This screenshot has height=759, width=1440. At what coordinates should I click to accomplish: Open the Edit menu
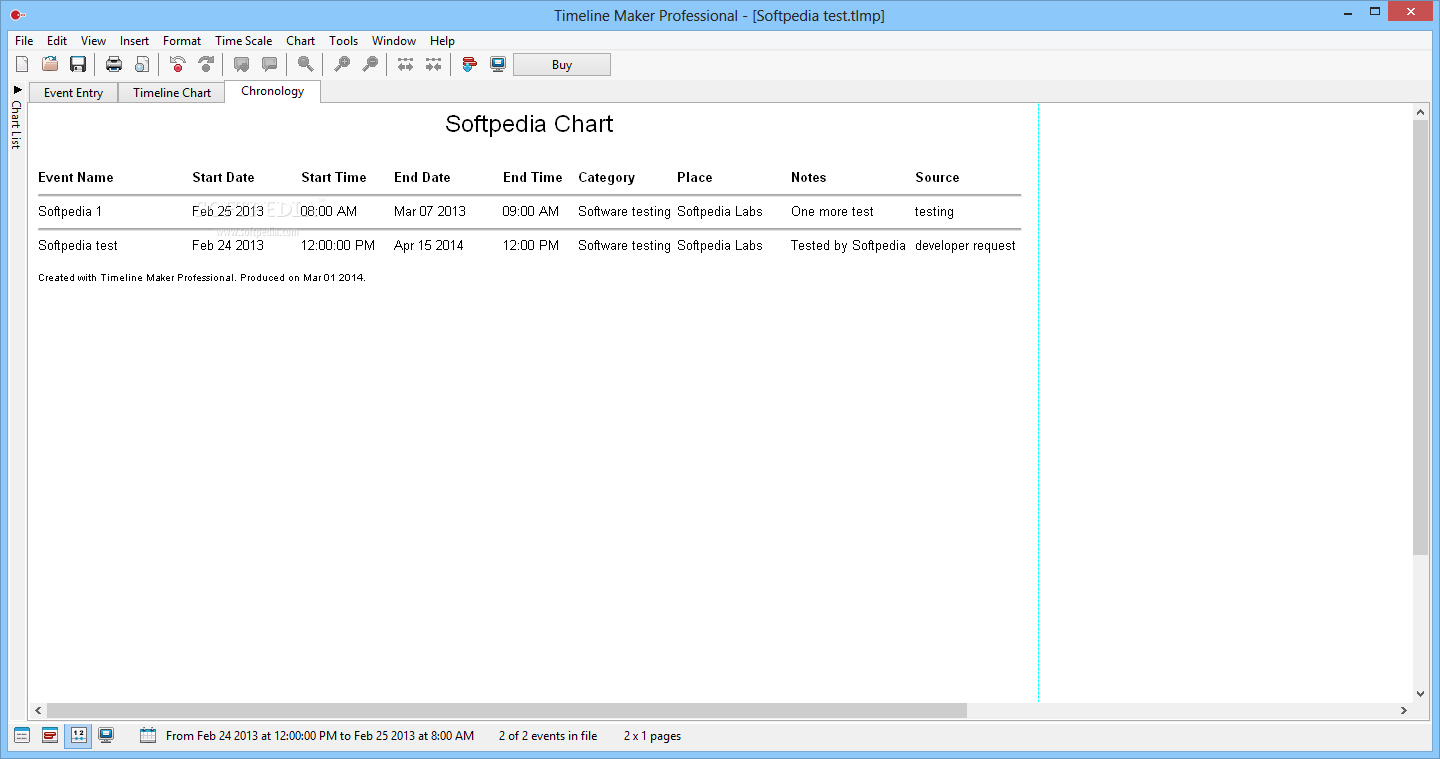coord(57,41)
